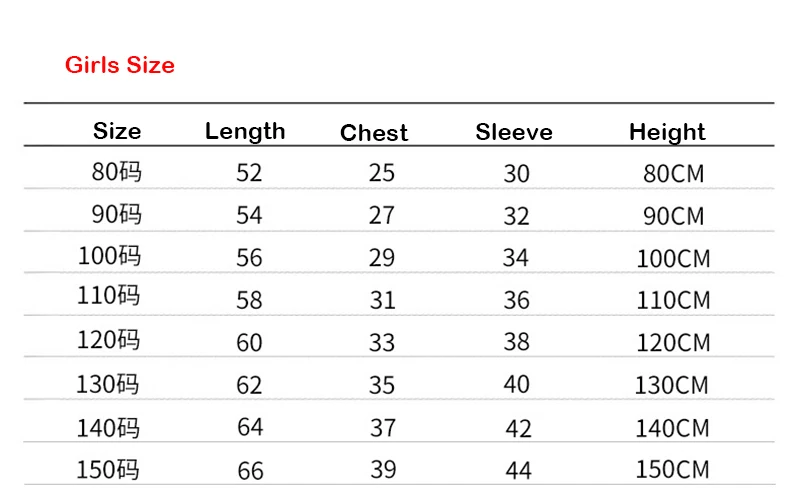Click the 120码 size row label
Viewport: 800px width, 500px height.
point(108,340)
